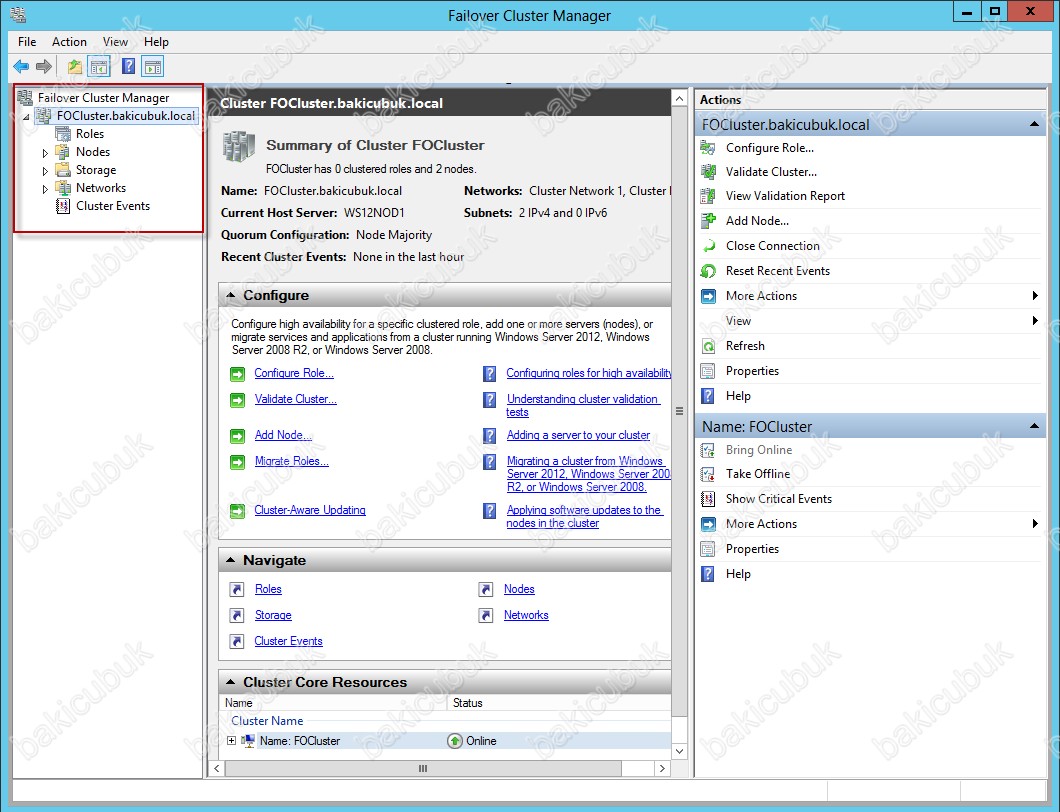The width and height of the screenshot is (1060, 812).
Task: Collapse the FOCluster.bakicubuk.local actions group
Action: (x=1034, y=124)
